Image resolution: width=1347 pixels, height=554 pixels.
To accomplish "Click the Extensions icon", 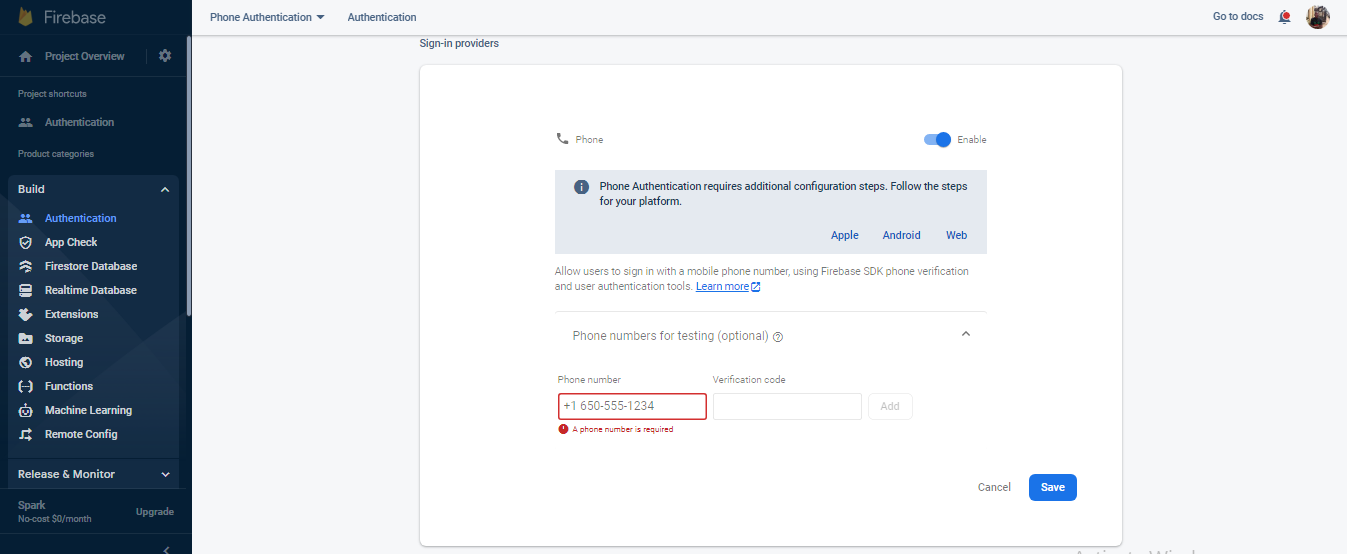I will (x=26, y=314).
